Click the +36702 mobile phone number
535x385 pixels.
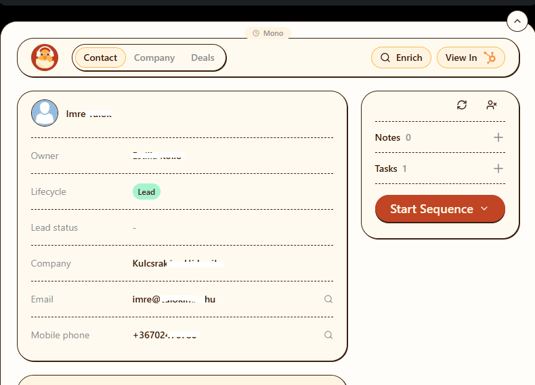(x=166, y=335)
